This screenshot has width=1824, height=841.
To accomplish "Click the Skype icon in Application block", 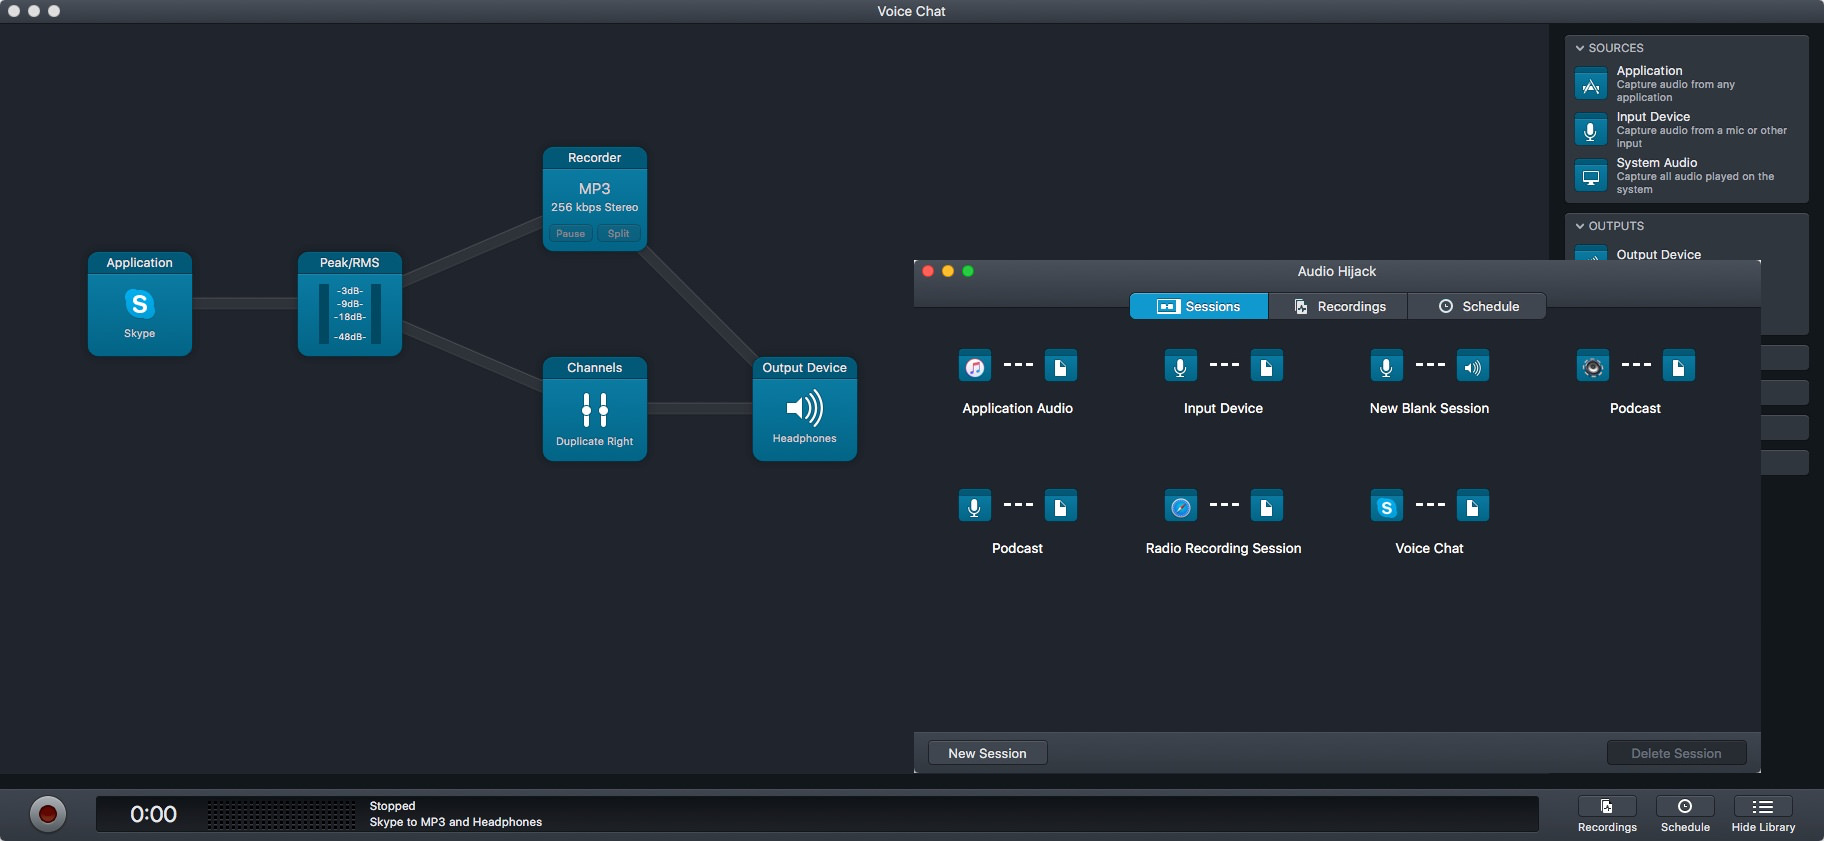I will pos(139,304).
